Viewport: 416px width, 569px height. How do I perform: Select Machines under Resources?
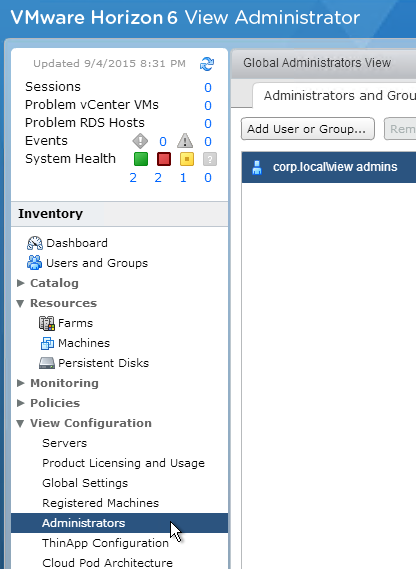pyautogui.click(x=84, y=343)
